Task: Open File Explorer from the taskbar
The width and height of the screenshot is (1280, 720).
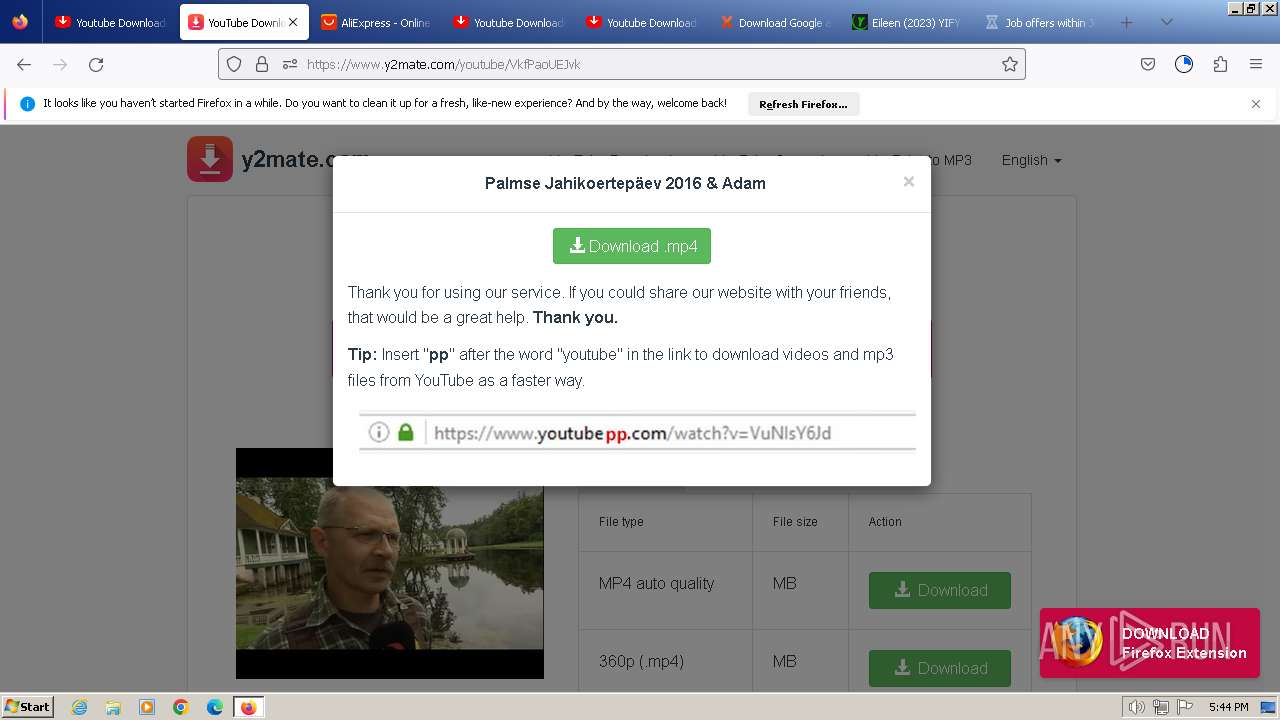Action: point(113,707)
